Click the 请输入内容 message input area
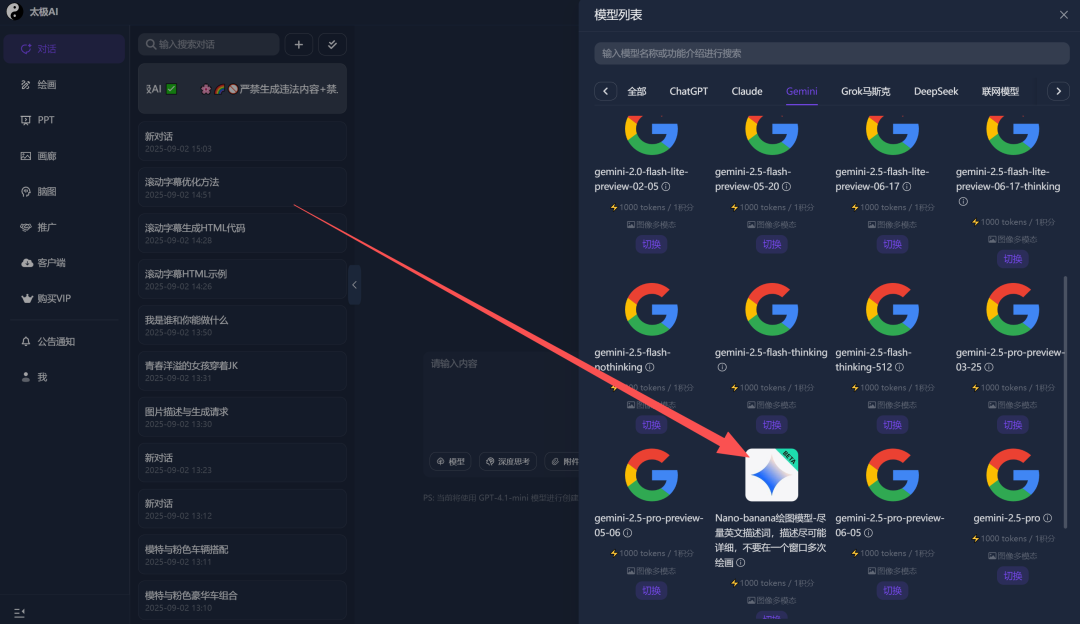 click(501, 399)
